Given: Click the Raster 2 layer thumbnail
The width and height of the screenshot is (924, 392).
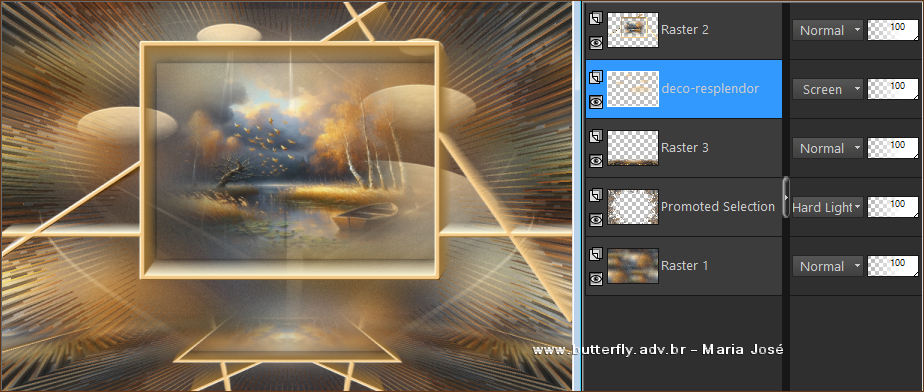Looking at the screenshot, I should [633, 30].
